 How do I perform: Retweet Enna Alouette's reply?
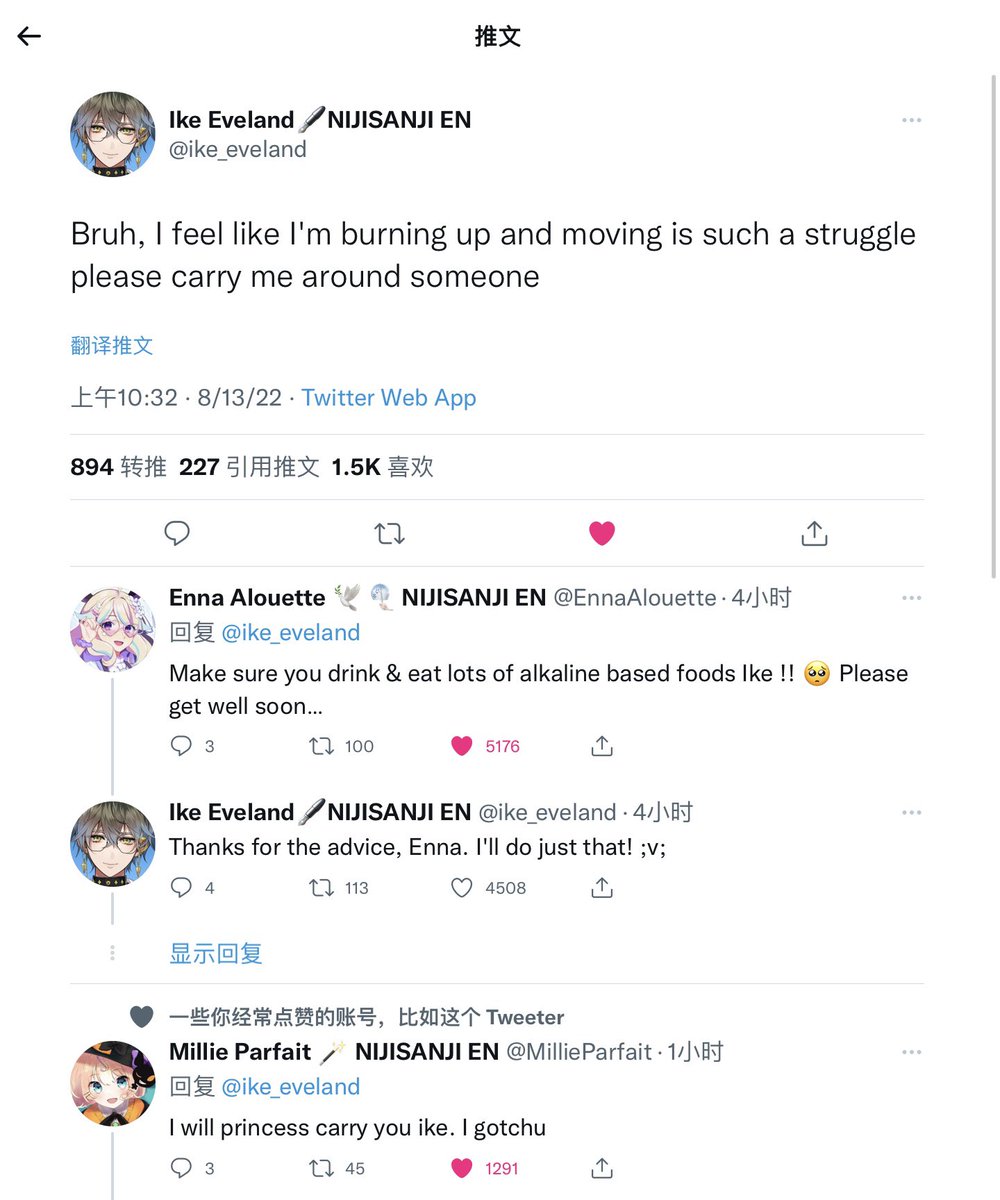point(321,746)
